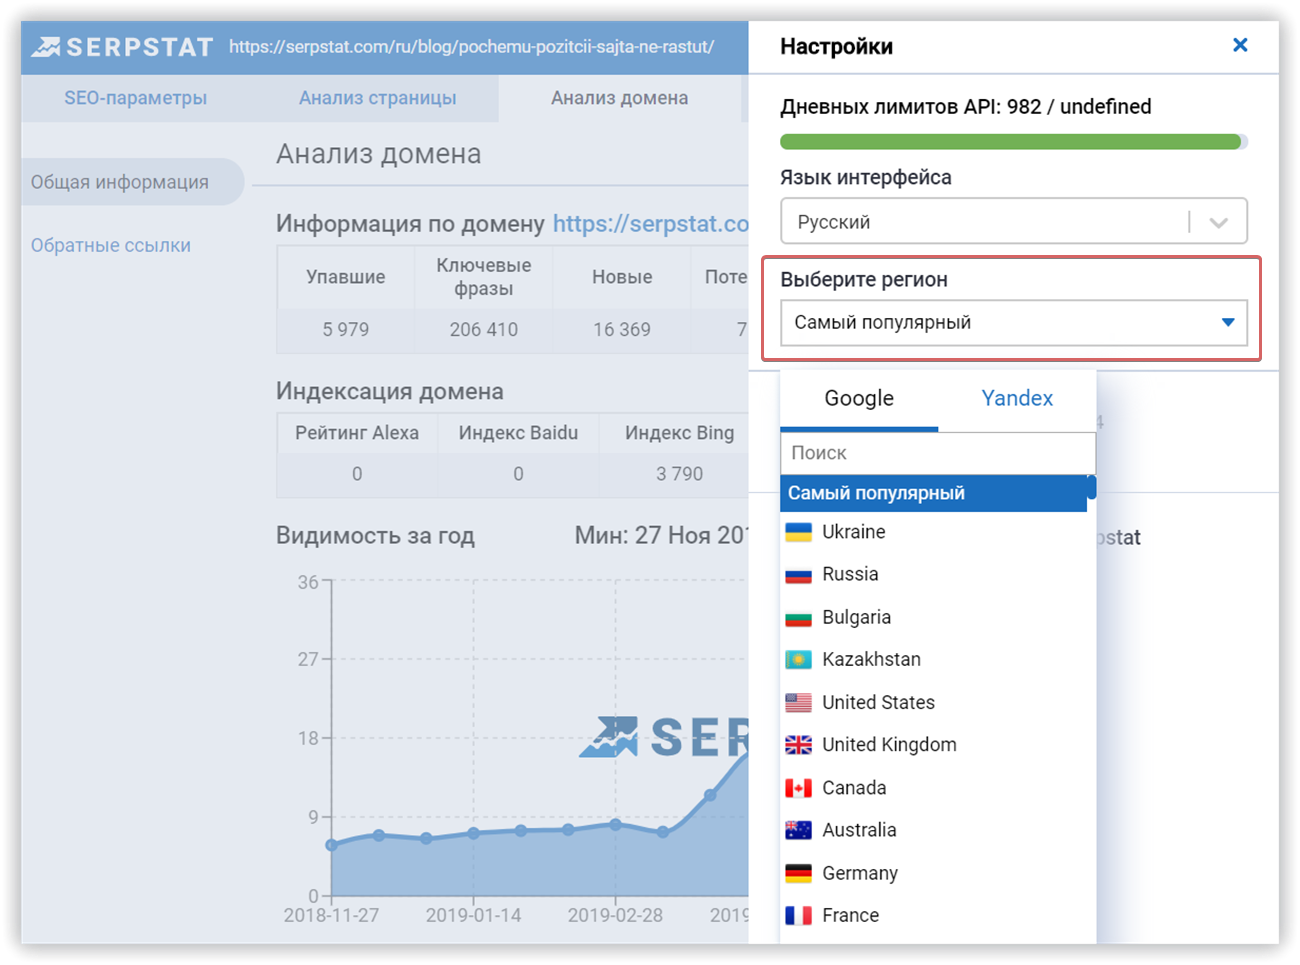Select the United Kingdom flag icon
Viewport: 1300px width, 965px height.
(798, 745)
